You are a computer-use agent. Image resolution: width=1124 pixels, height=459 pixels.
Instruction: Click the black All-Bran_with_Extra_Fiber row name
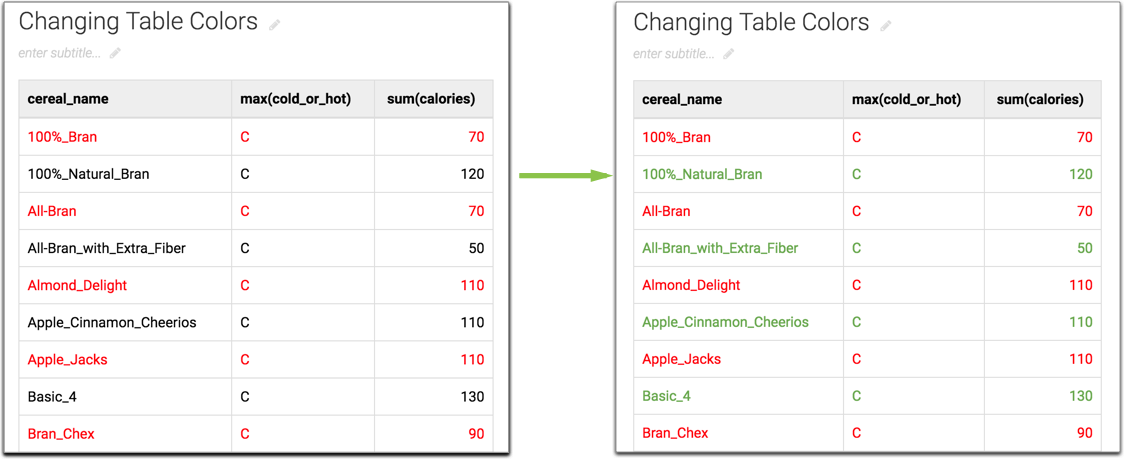(x=106, y=248)
